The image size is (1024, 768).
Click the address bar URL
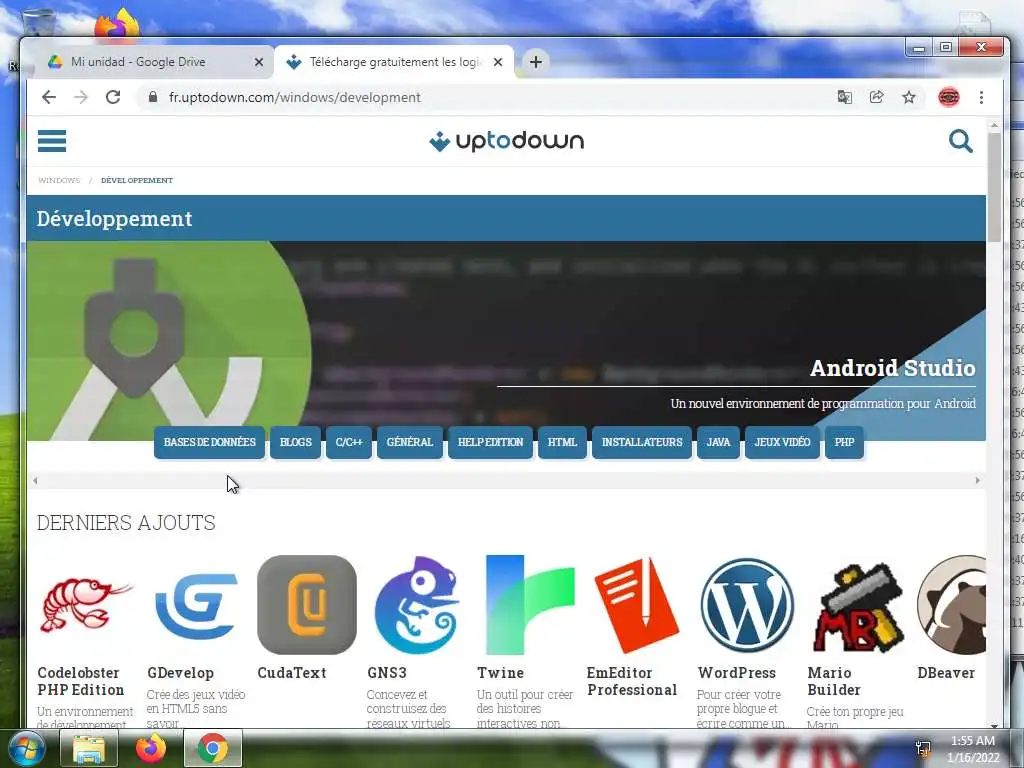pos(295,97)
